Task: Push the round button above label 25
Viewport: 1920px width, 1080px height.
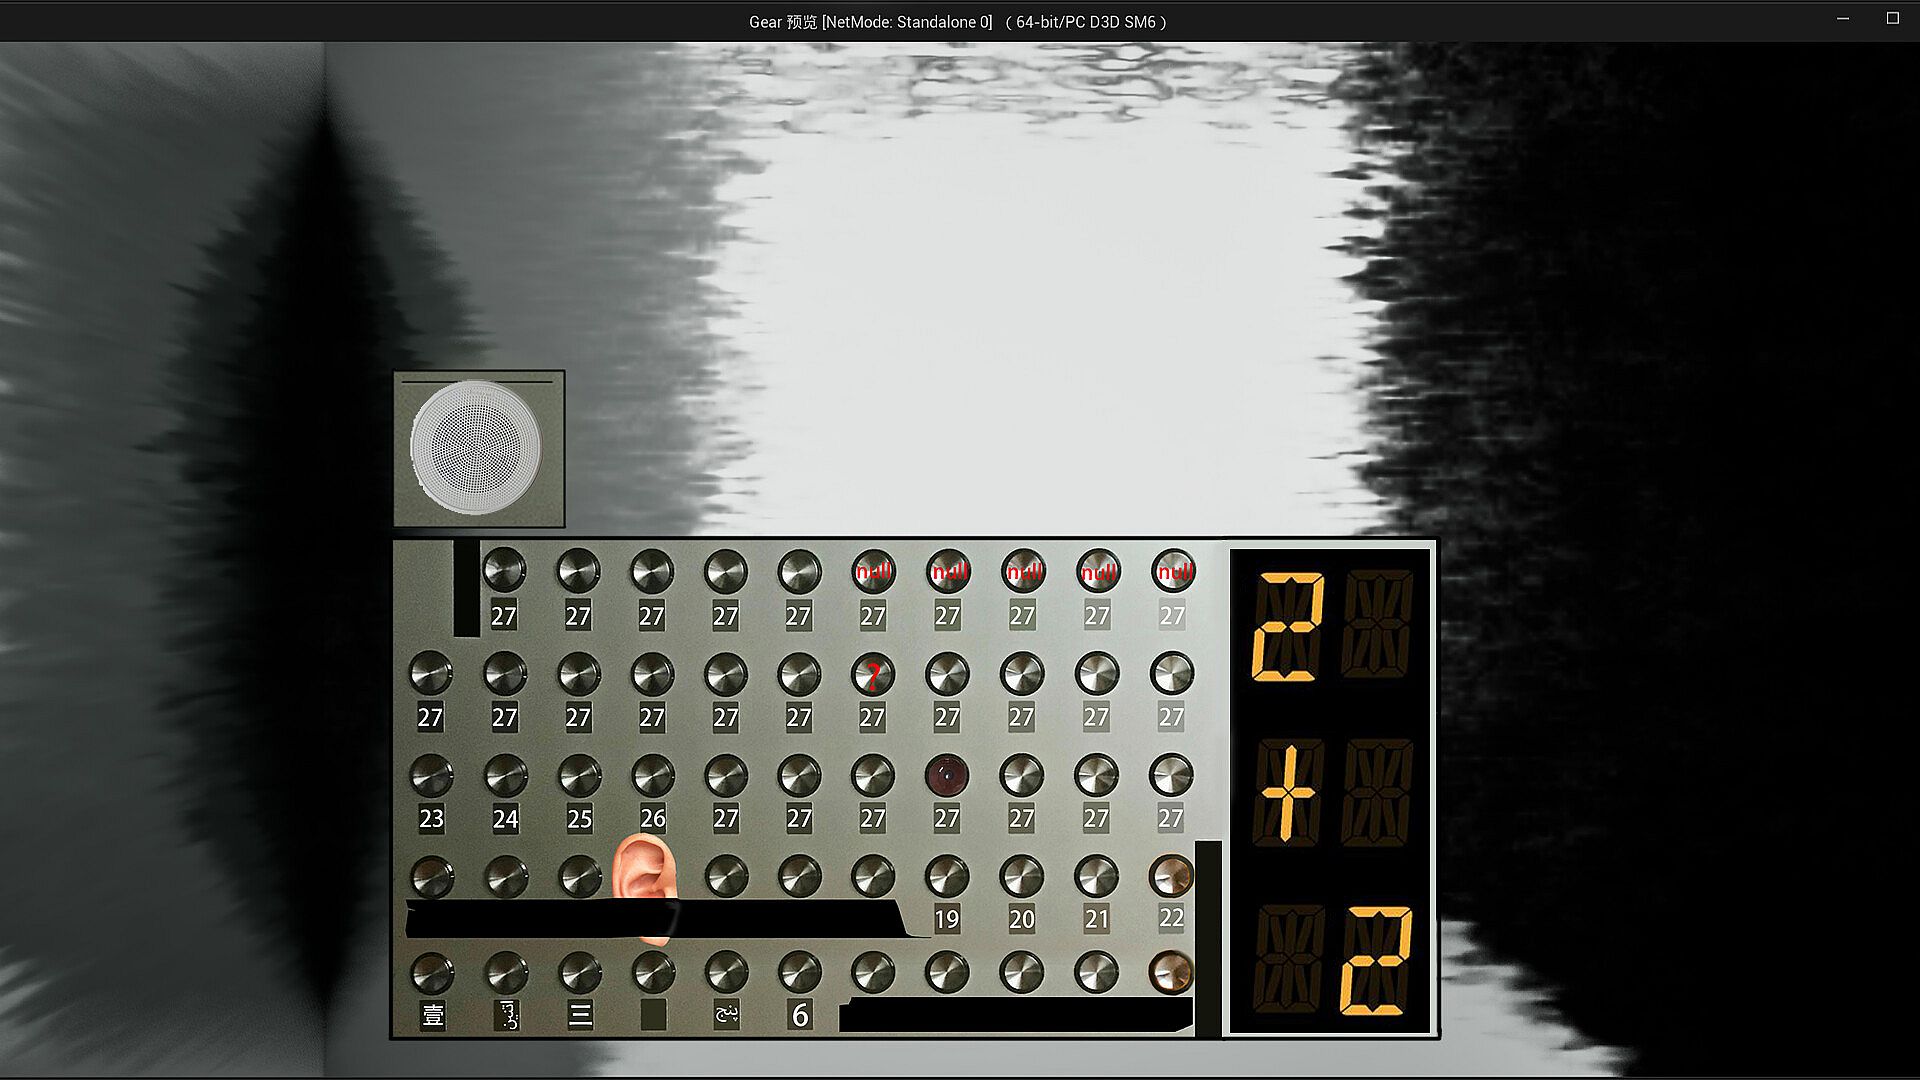Action: click(579, 776)
